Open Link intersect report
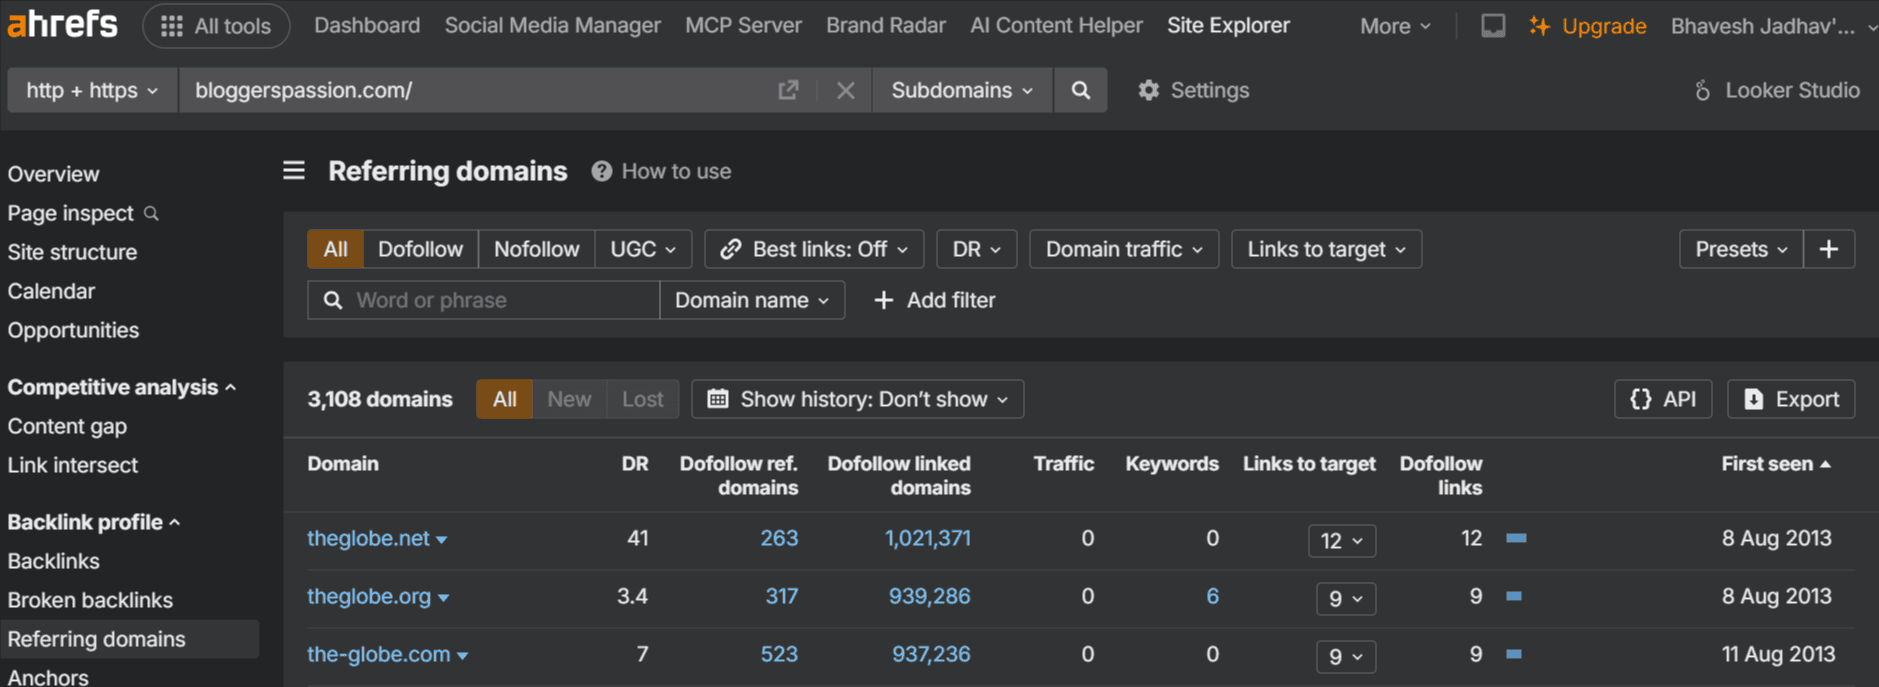The image size is (1879, 687). (x=72, y=465)
